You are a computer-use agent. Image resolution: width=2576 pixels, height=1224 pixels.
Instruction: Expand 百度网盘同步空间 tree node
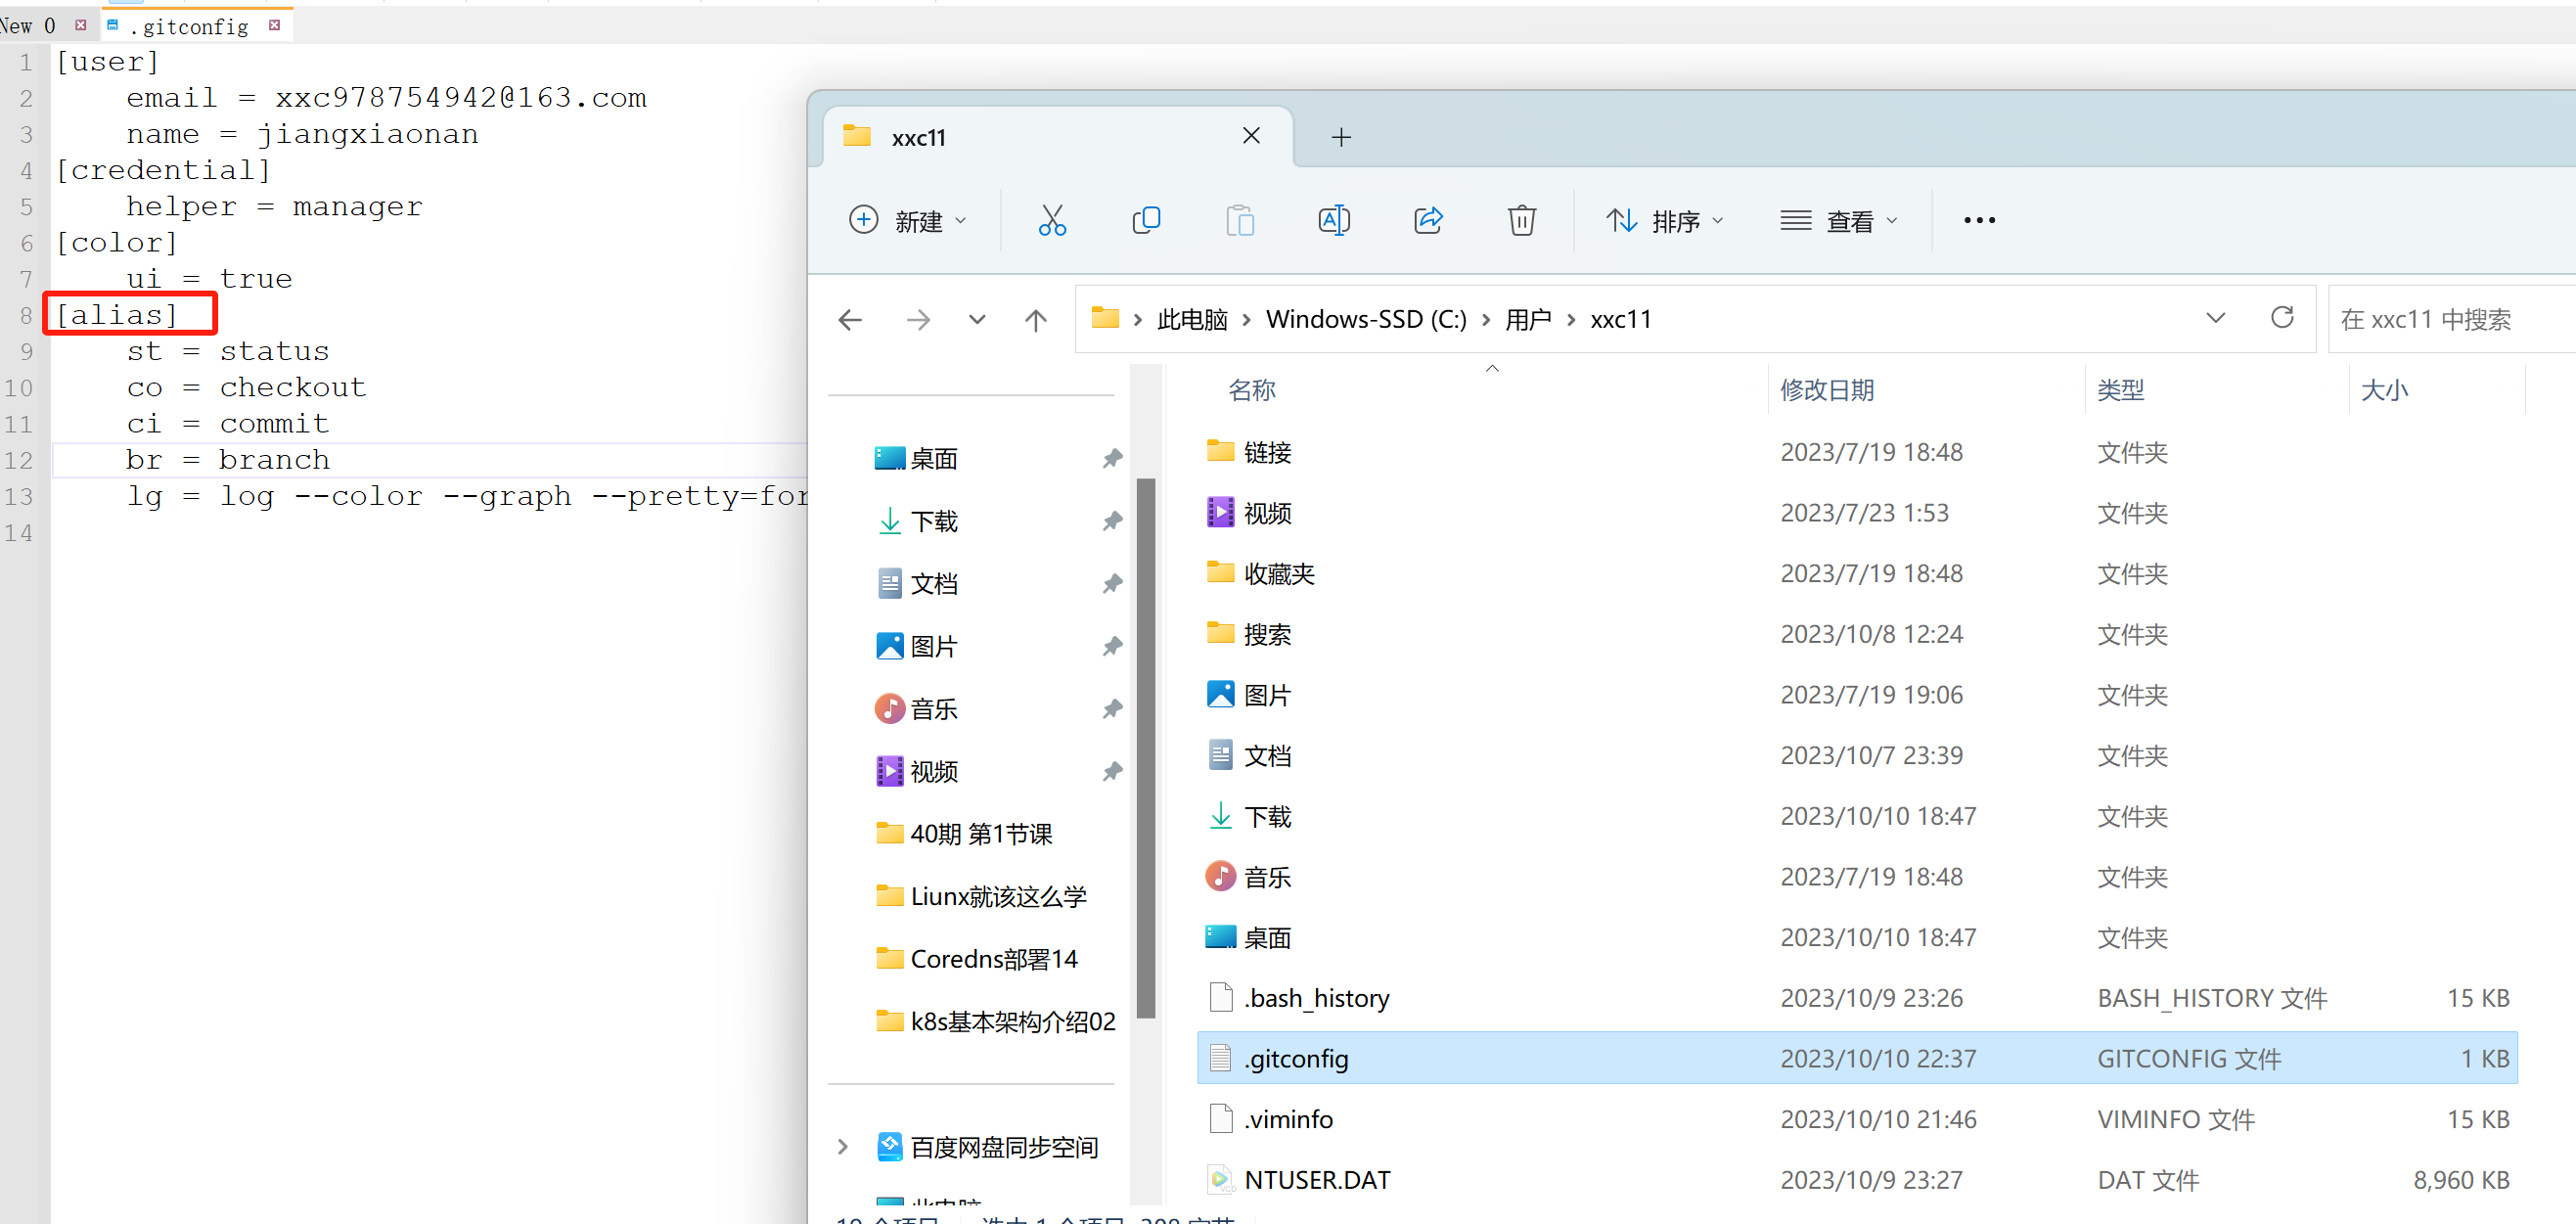(x=843, y=1146)
